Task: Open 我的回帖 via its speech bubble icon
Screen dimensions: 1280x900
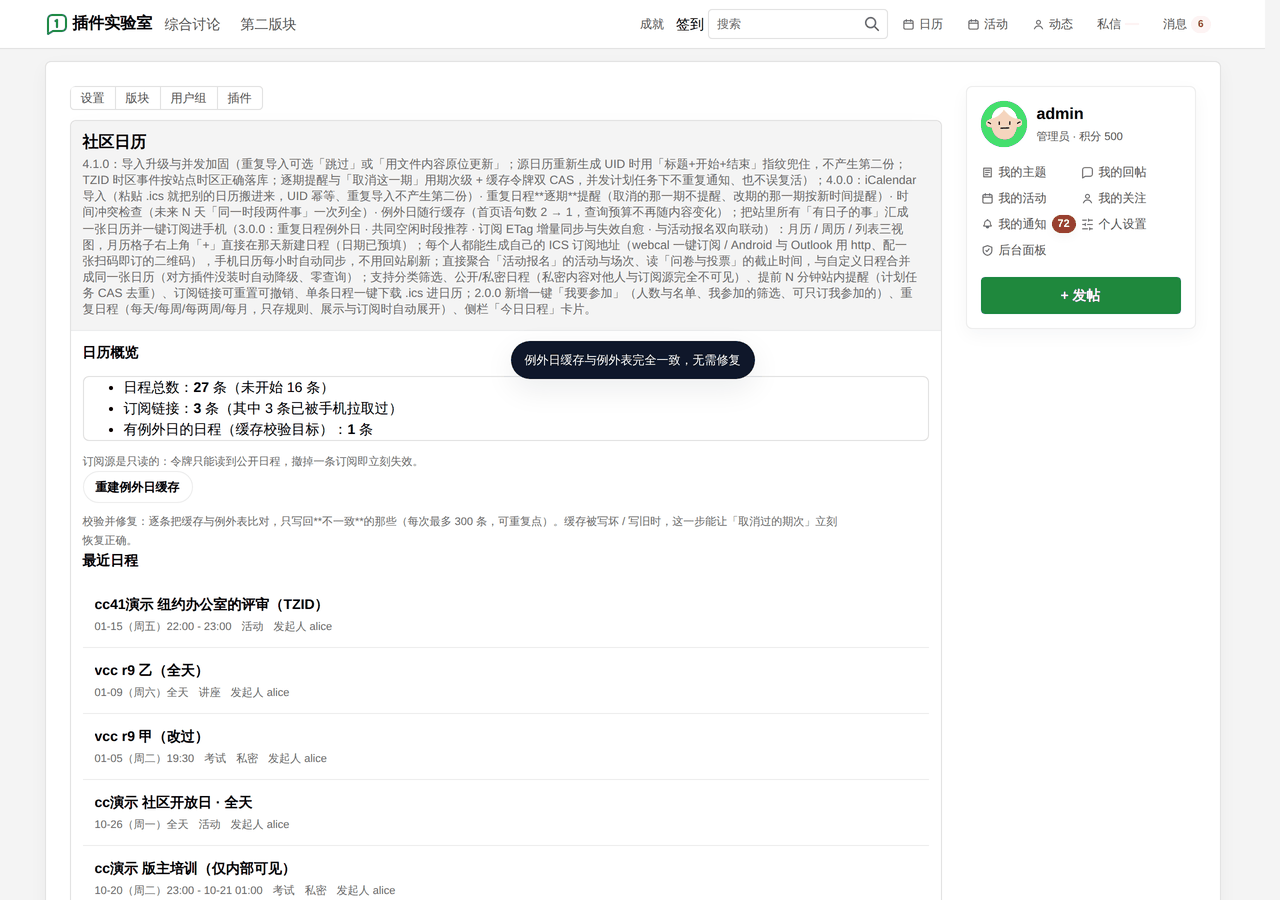Action: 1088,172
